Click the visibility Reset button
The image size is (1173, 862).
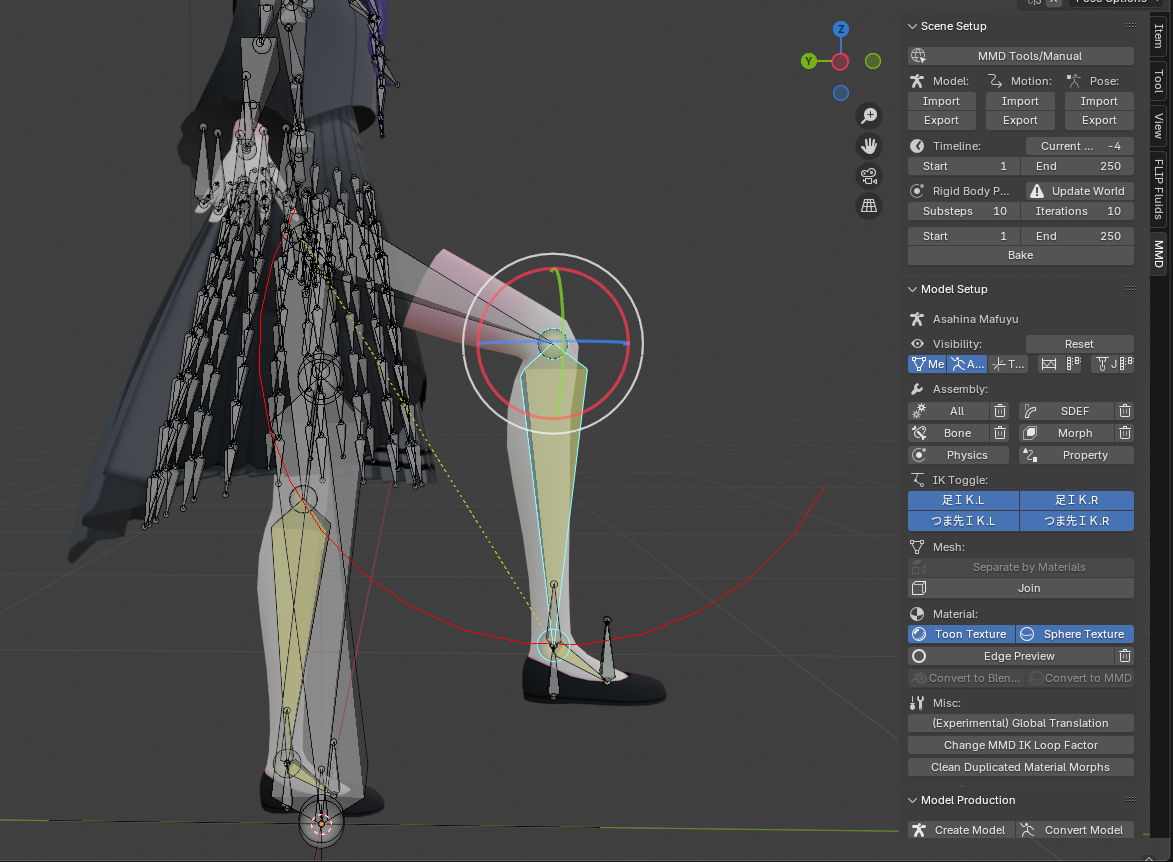1079,344
